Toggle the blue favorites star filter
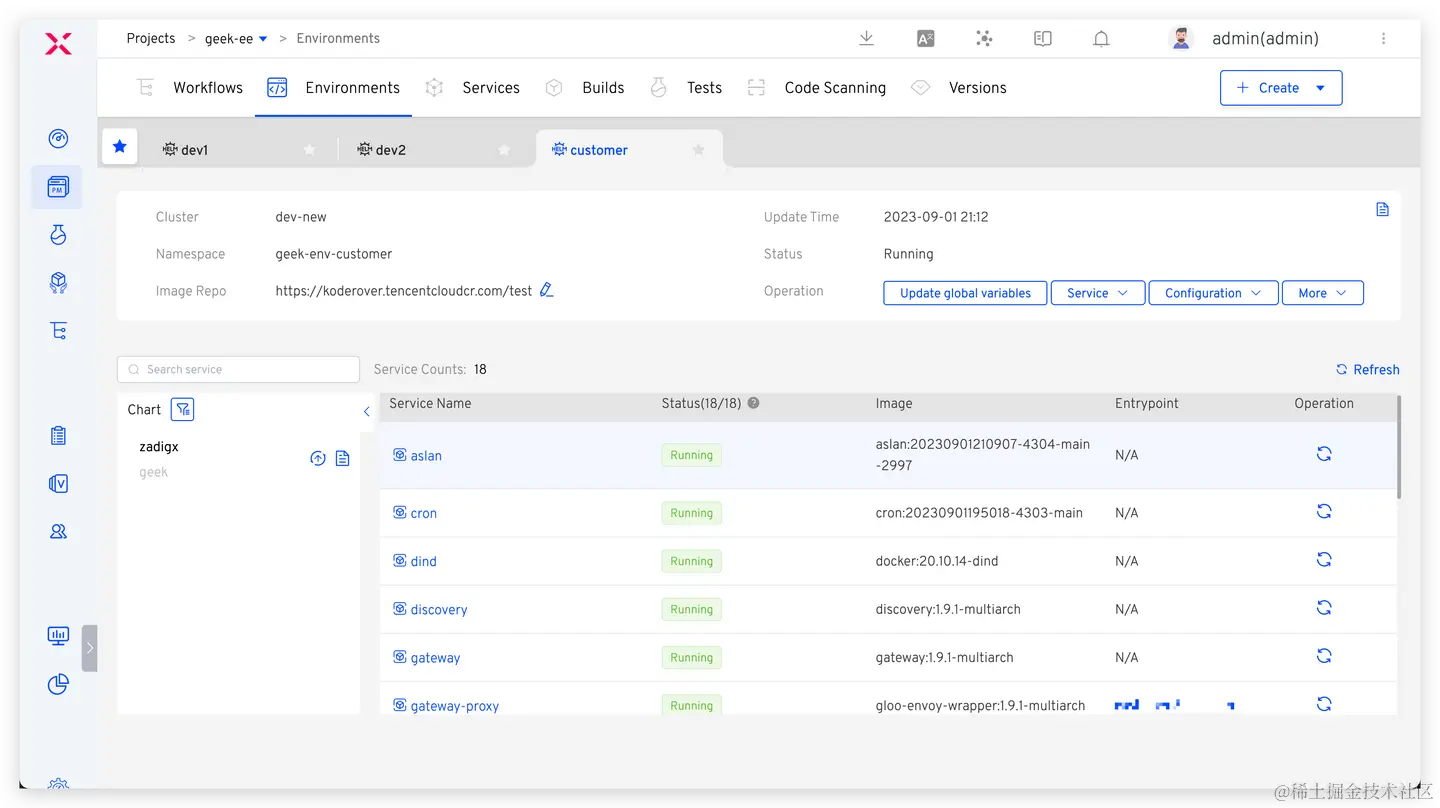Screen dimensions: 1440x808 [120, 147]
